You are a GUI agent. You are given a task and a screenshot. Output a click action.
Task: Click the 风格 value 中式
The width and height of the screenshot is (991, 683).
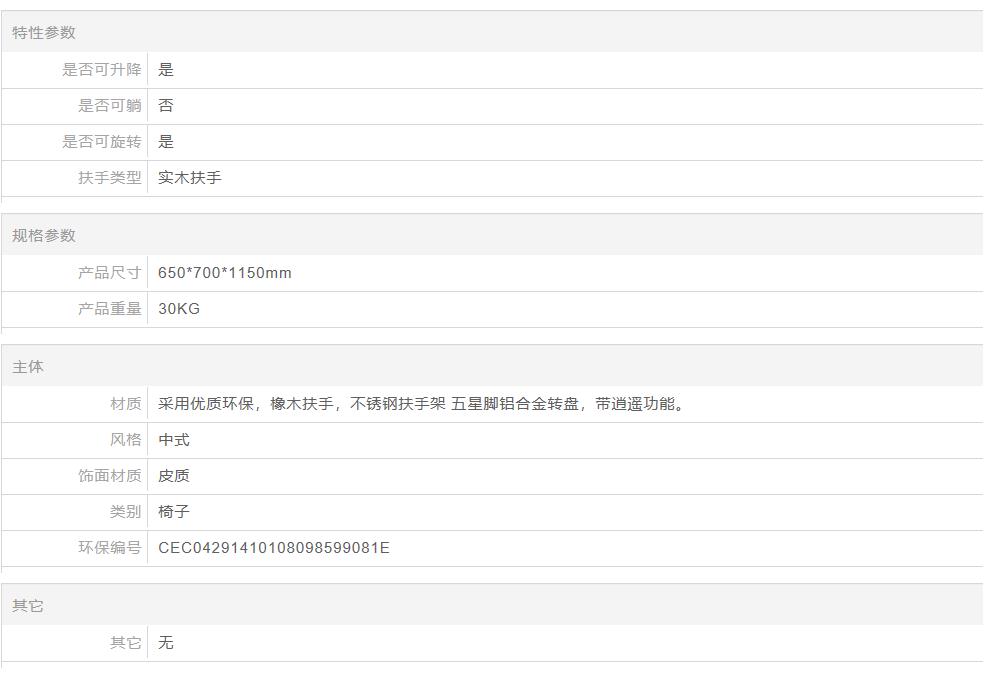pos(174,440)
